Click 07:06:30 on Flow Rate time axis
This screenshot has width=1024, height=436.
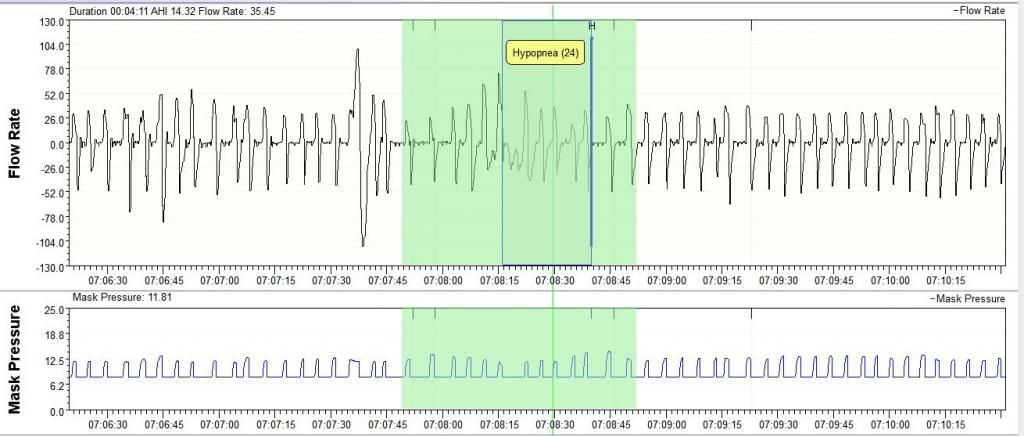click(x=107, y=283)
